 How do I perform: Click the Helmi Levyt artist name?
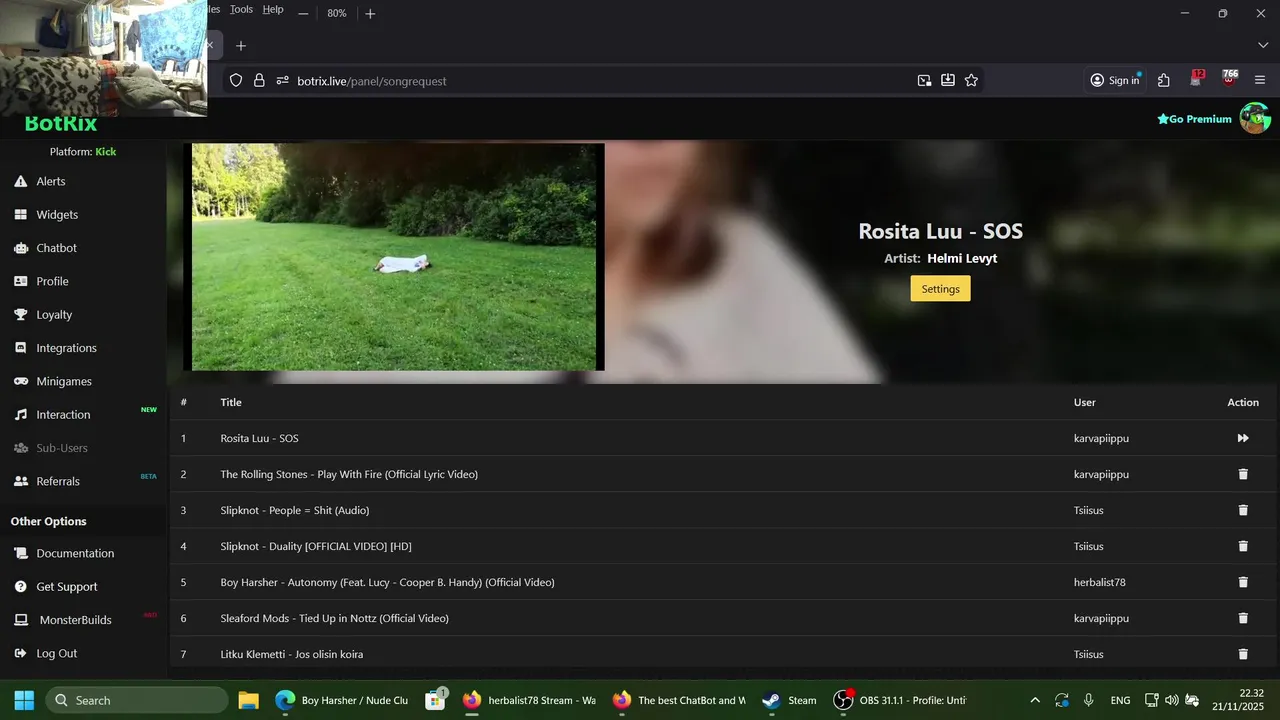click(x=962, y=258)
